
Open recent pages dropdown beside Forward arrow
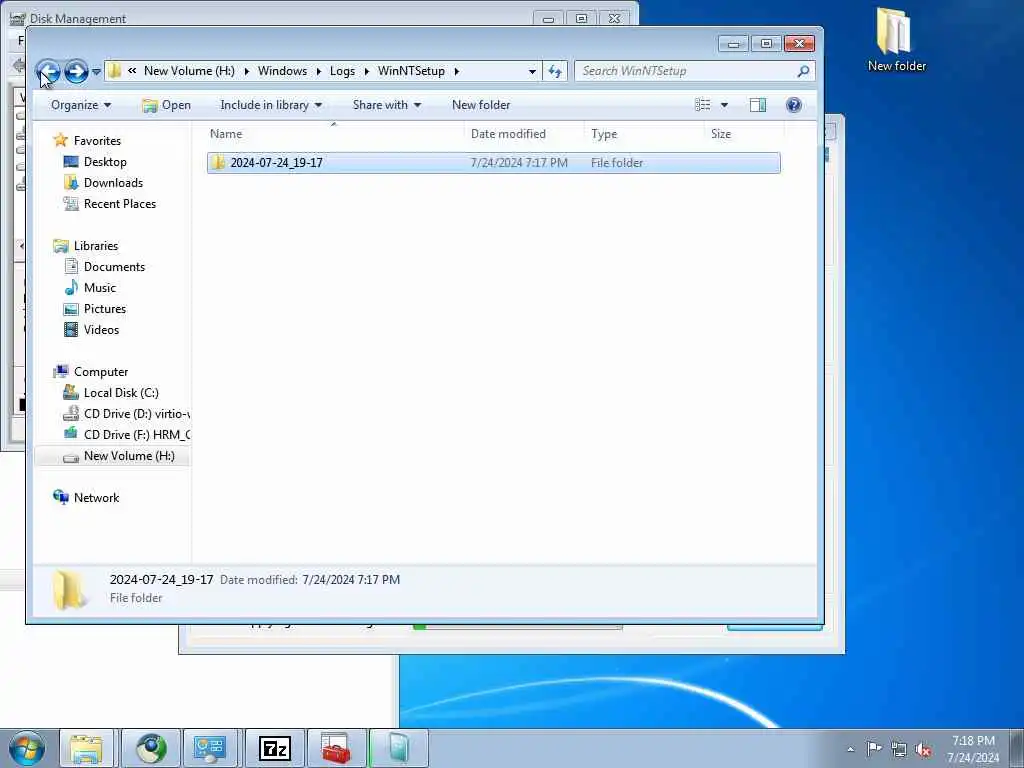coord(96,72)
